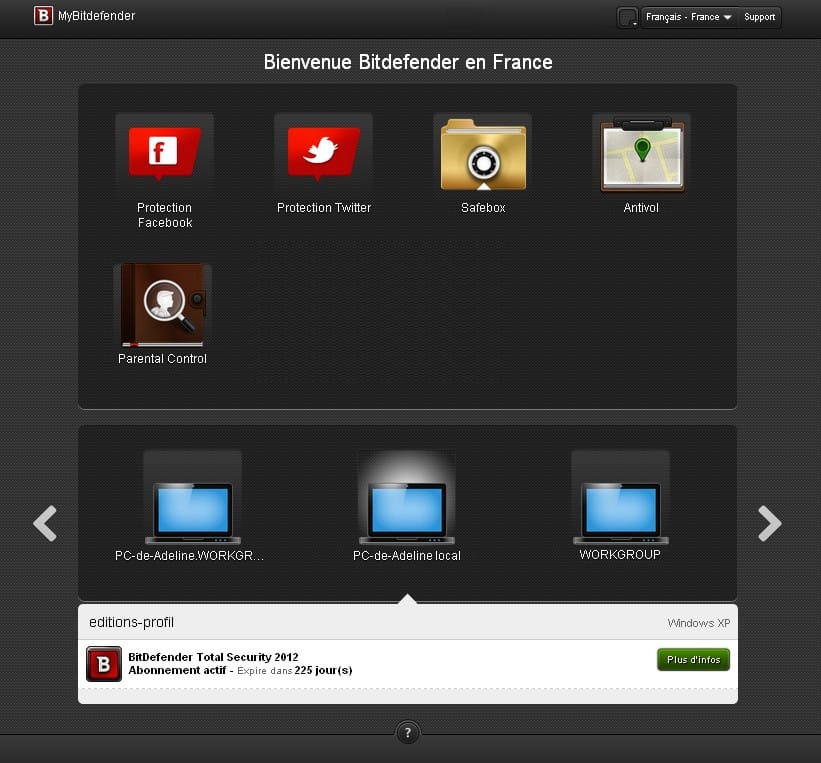Click the editions-profil heading
The image size is (821, 763).
[131, 622]
